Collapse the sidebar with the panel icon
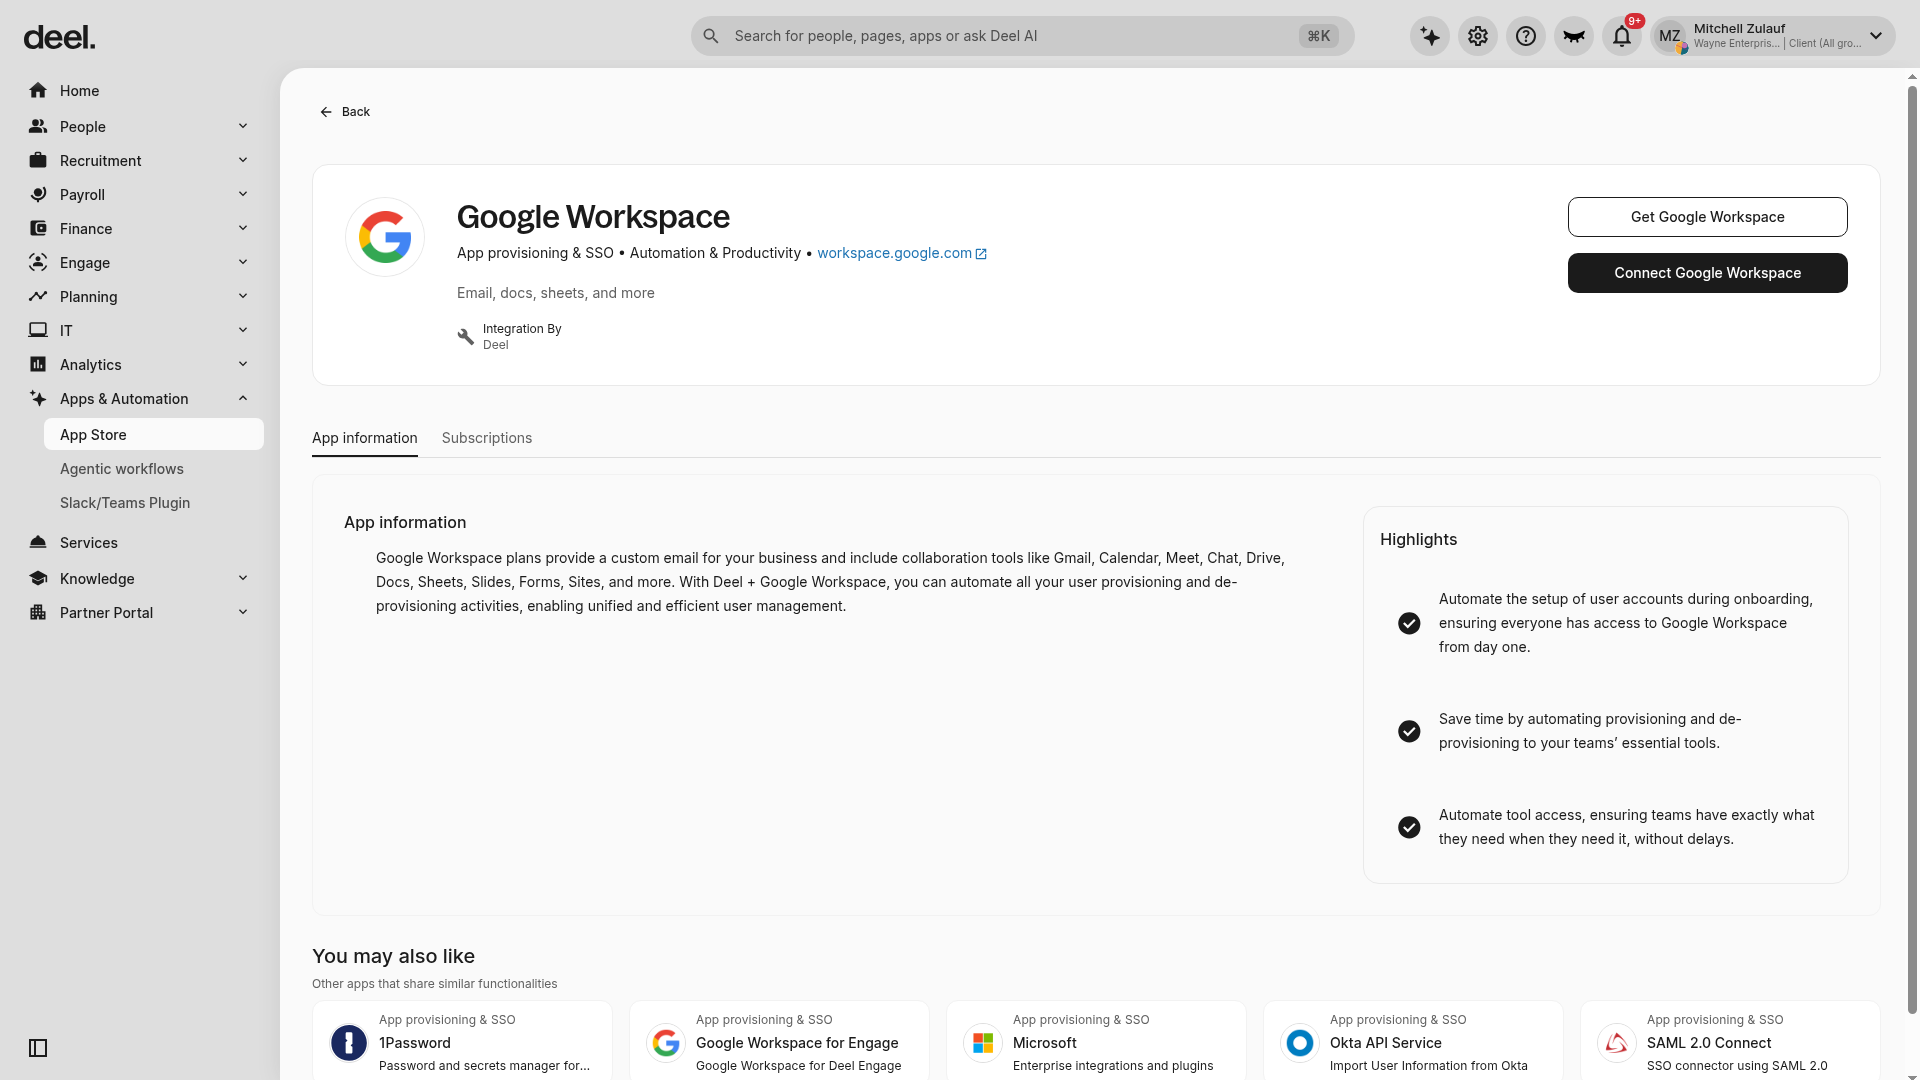 click(38, 1048)
